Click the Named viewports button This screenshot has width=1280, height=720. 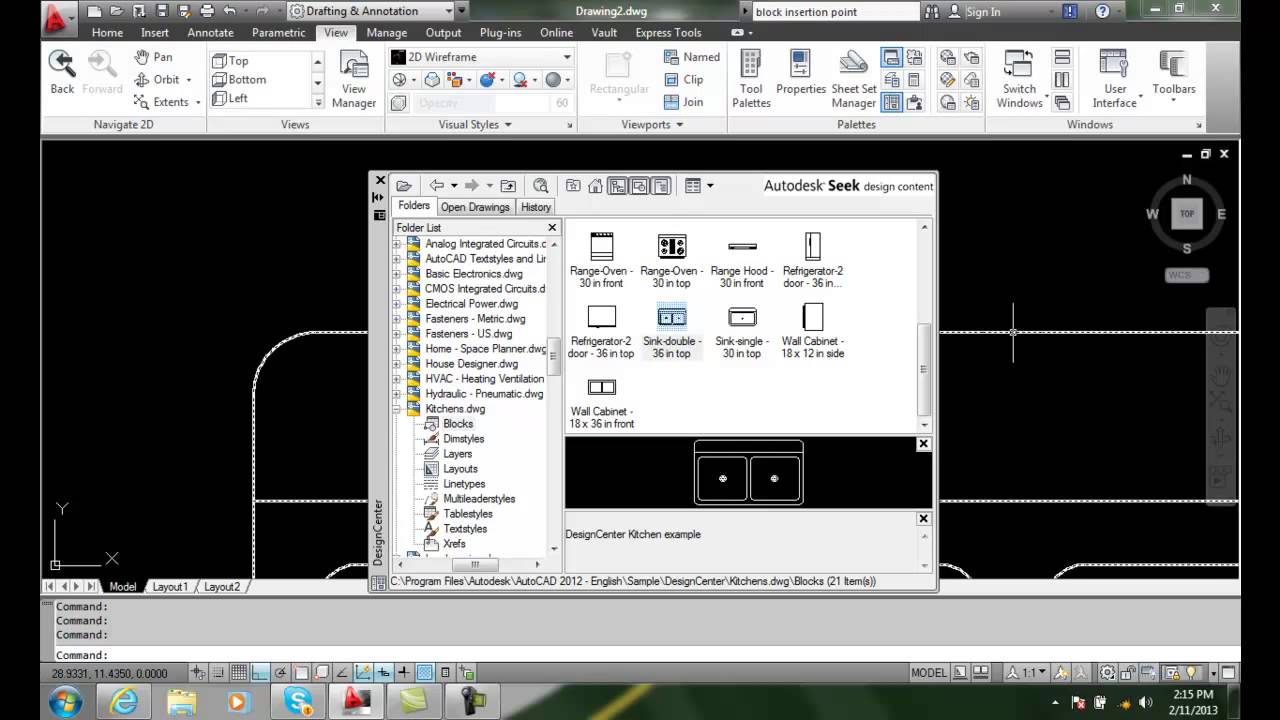(692, 57)
